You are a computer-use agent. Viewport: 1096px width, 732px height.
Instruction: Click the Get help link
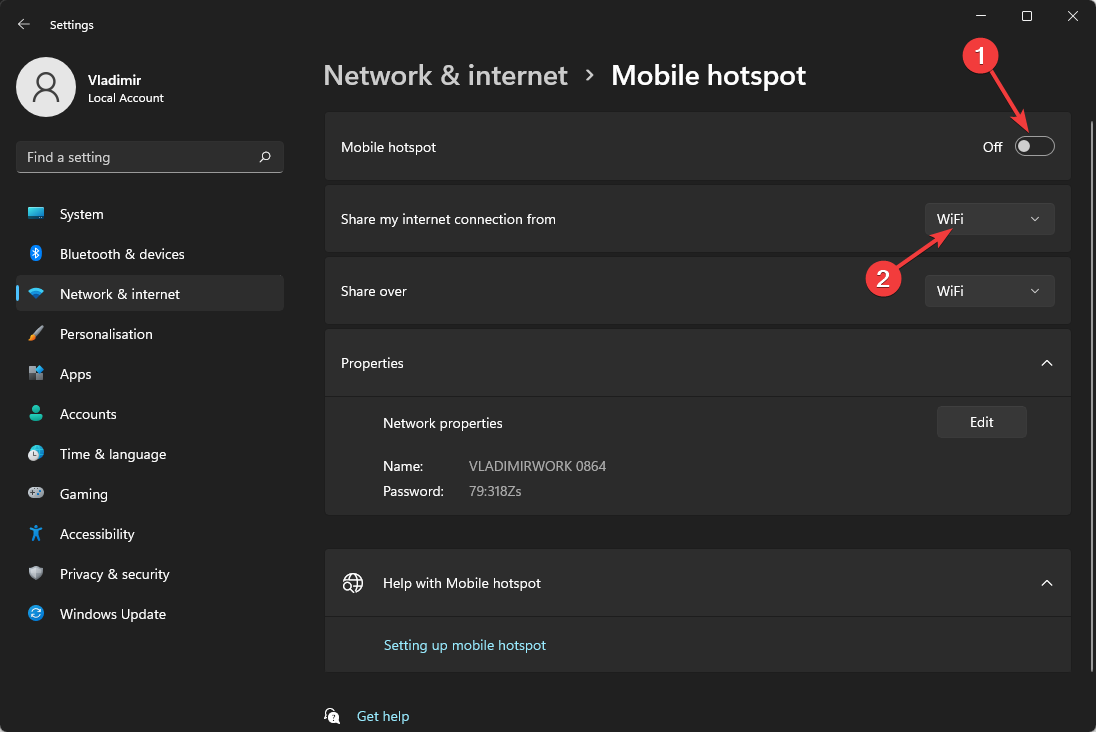point(383,716)
